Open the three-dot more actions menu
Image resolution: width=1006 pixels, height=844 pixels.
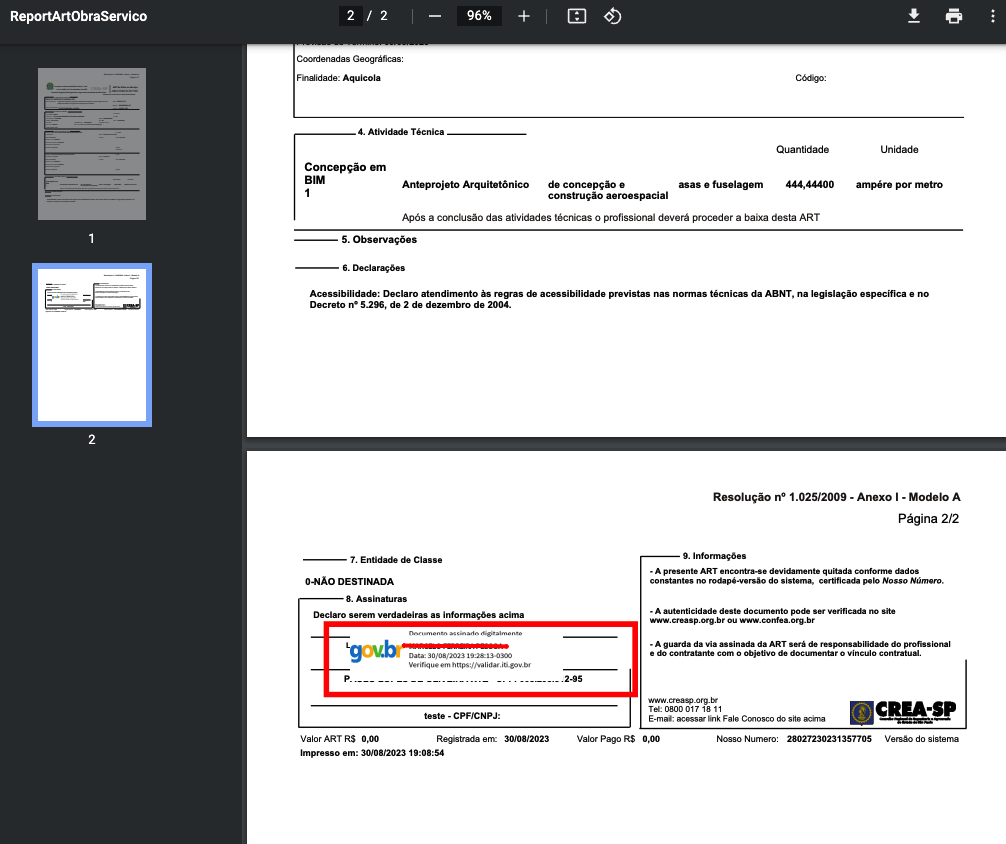[x=990, y=16]
